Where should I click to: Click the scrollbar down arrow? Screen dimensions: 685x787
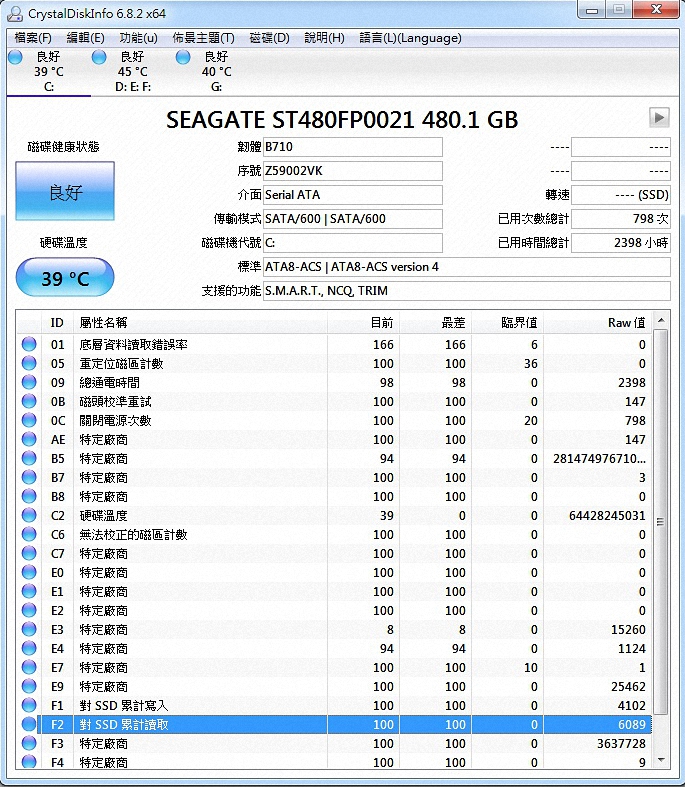pyautogui.click(x=661, y=760)
